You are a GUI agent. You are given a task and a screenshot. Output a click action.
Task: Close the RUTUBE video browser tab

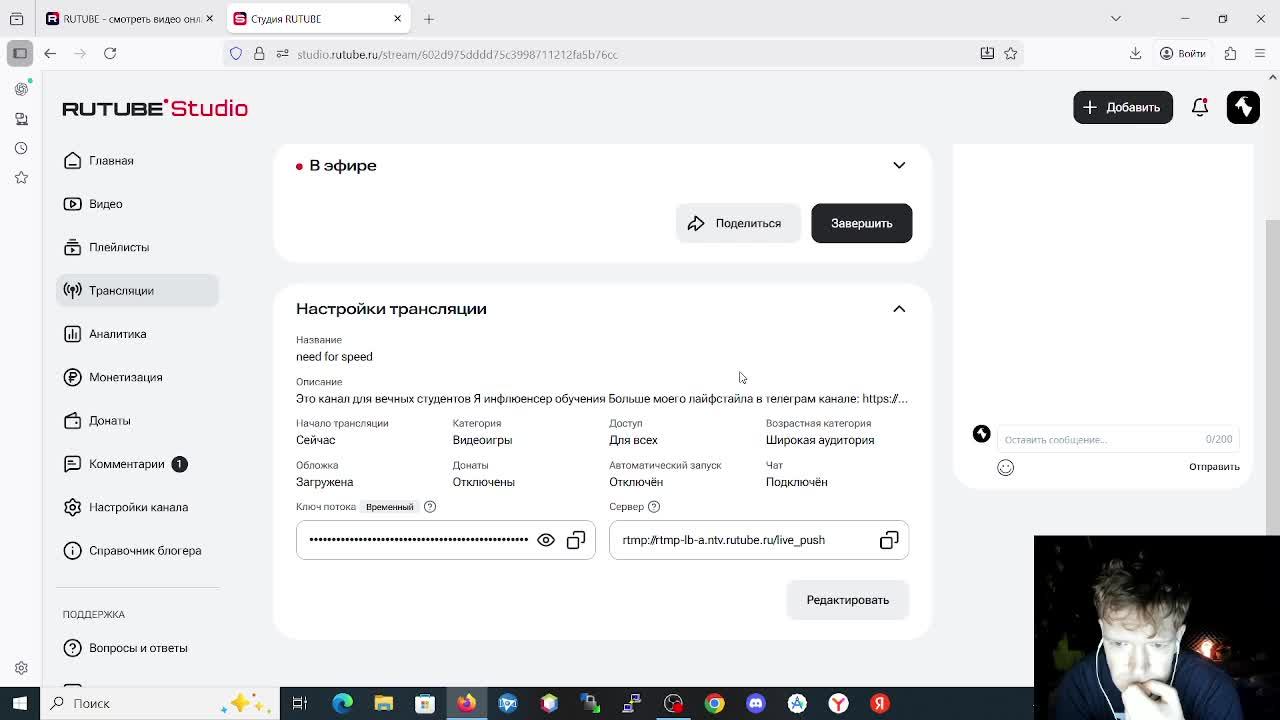(x=209, y=19)
